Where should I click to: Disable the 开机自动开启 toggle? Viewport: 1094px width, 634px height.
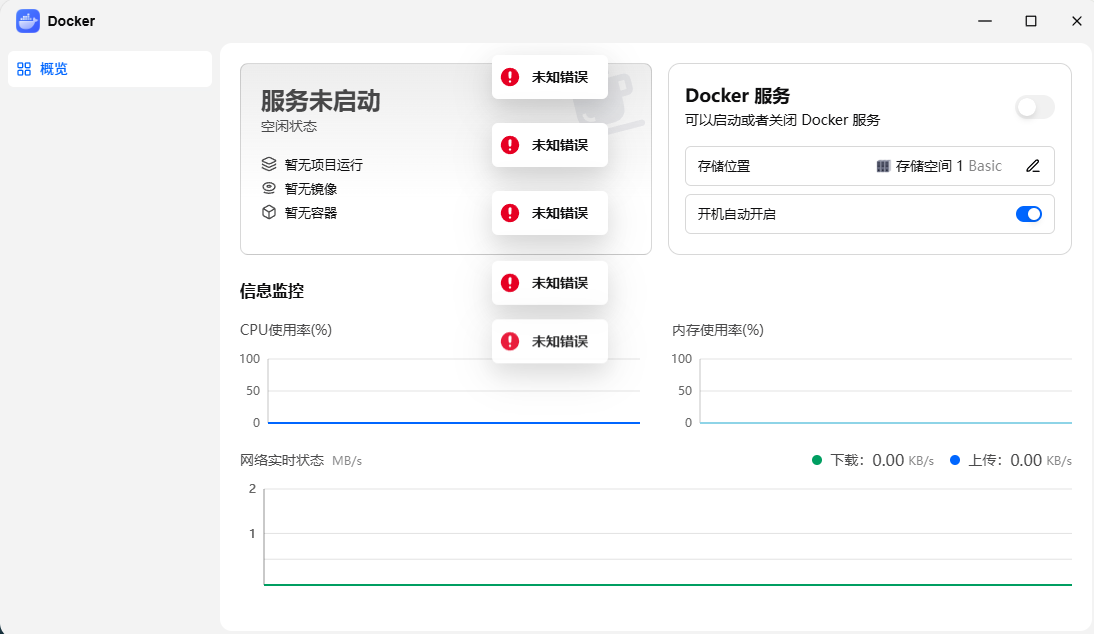(x=1028, y=214)
